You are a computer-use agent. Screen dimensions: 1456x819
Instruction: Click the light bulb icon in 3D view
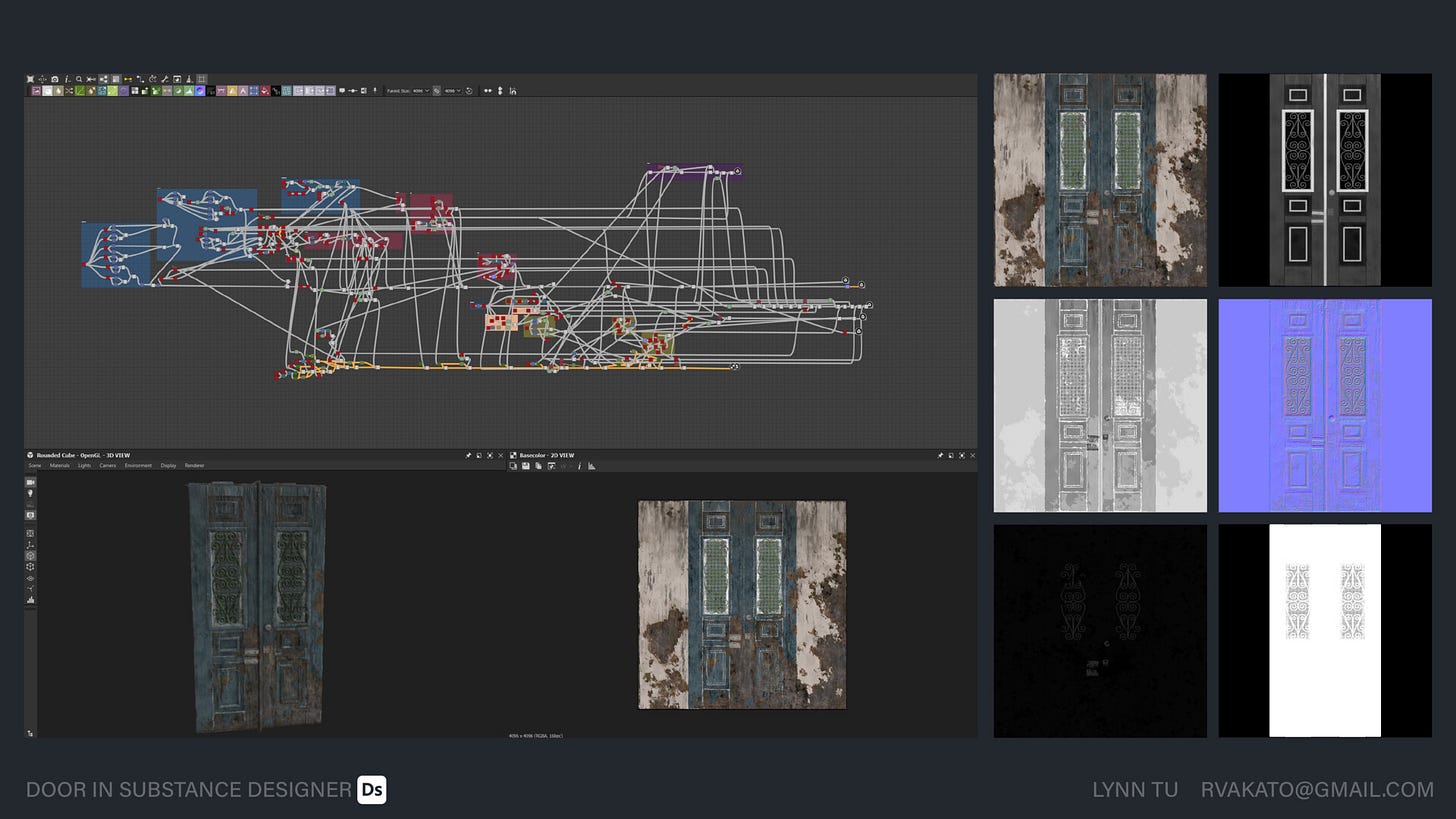coord(30,493)
